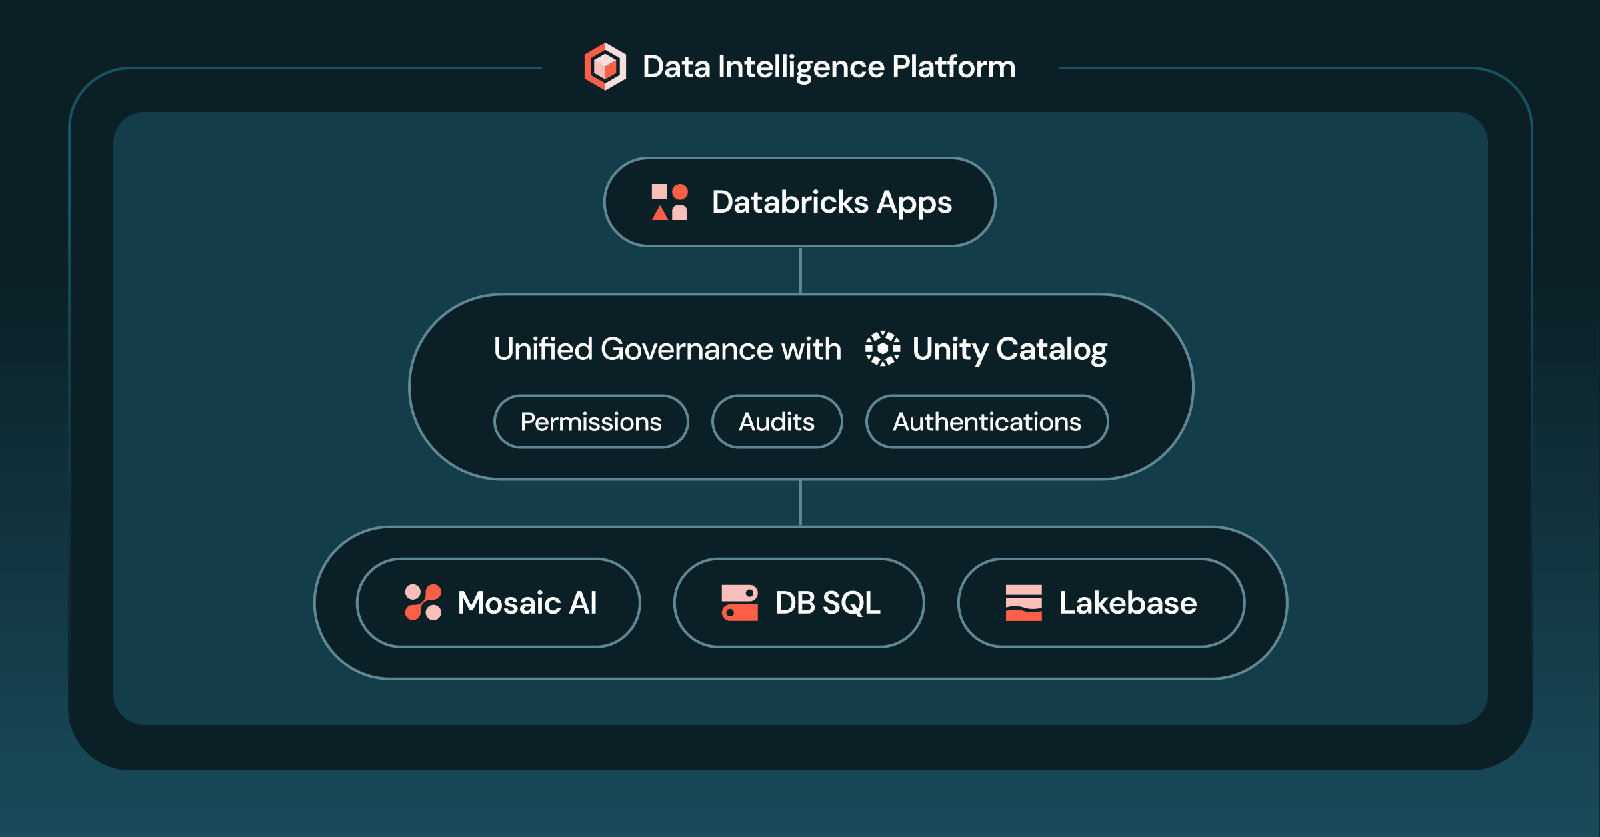This screenshot has height=837, width=1600.
Task: Click the 'Mosaic AI' label
Action: pos(527,603)
